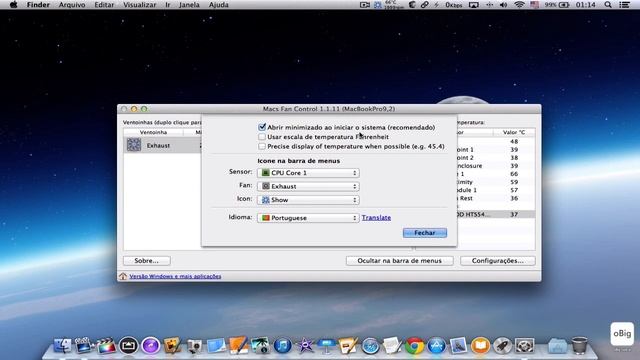This screenshot has height=360, width=640.
Task: Click the Sobre... button
Action: (x=147, y=260)
